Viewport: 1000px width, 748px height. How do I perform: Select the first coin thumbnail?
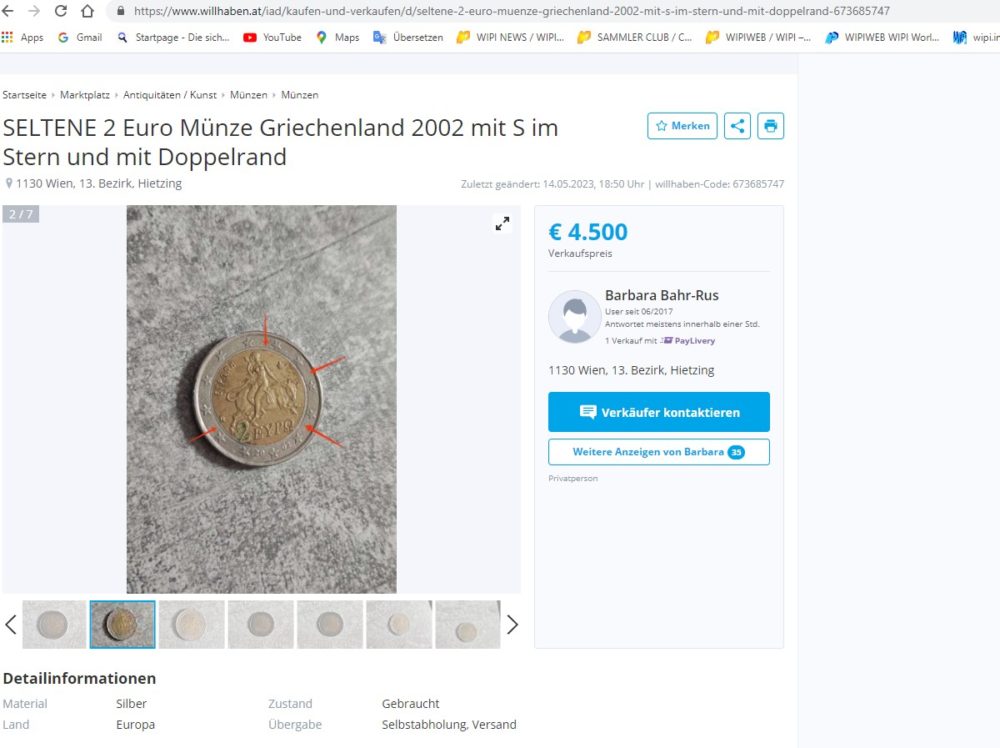[x=54, y=625]
